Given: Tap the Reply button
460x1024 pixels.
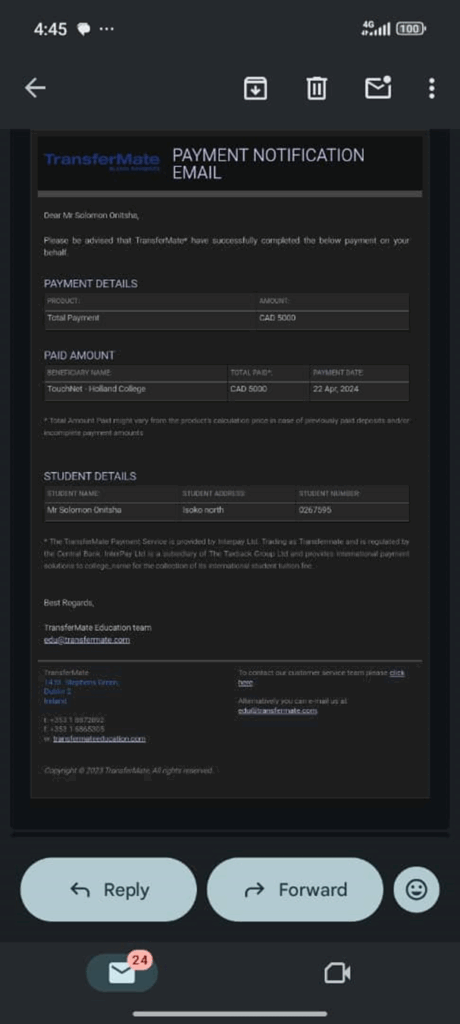Looking at the screenshot, I should click(x=108, y=889).
